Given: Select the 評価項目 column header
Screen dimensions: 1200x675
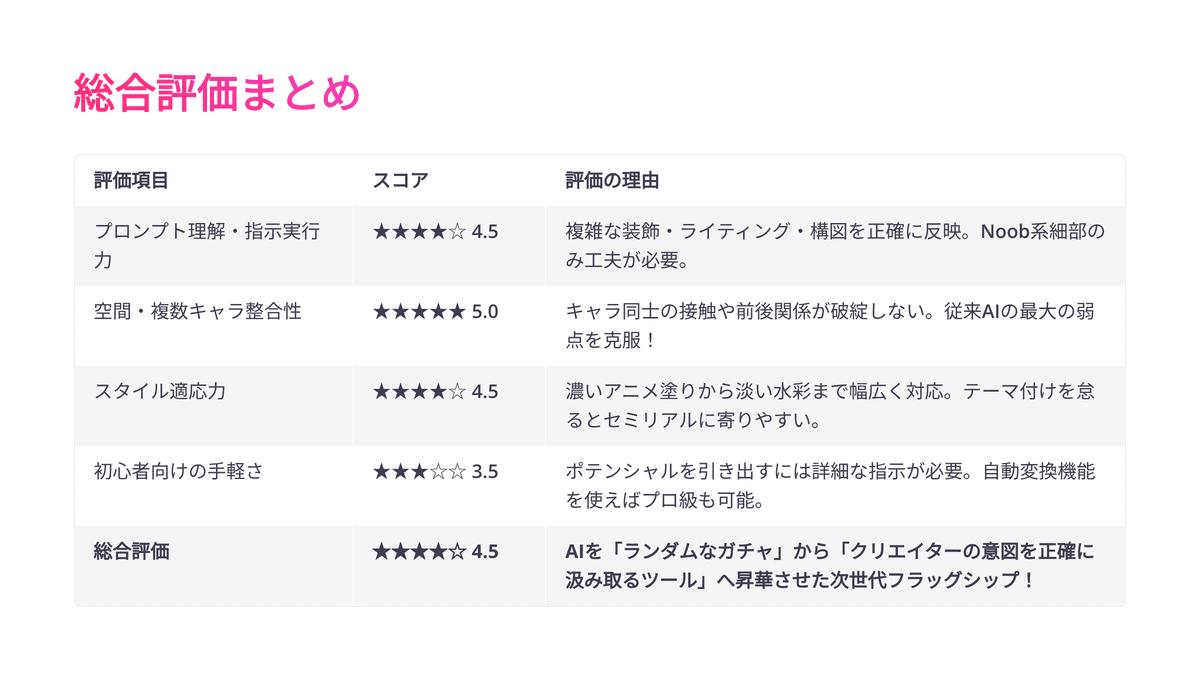Looking at the screenshot, I should [131, 181].
